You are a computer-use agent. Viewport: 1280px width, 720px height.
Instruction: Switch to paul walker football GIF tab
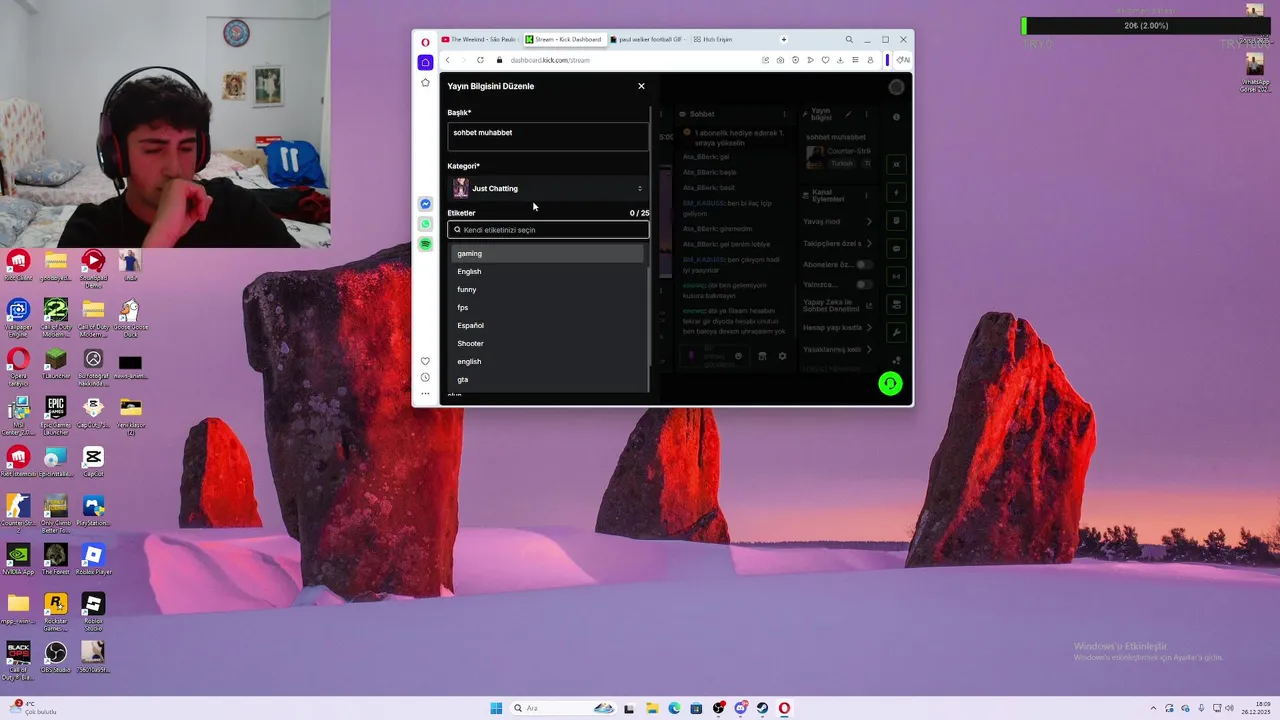(x=647, y=40)
